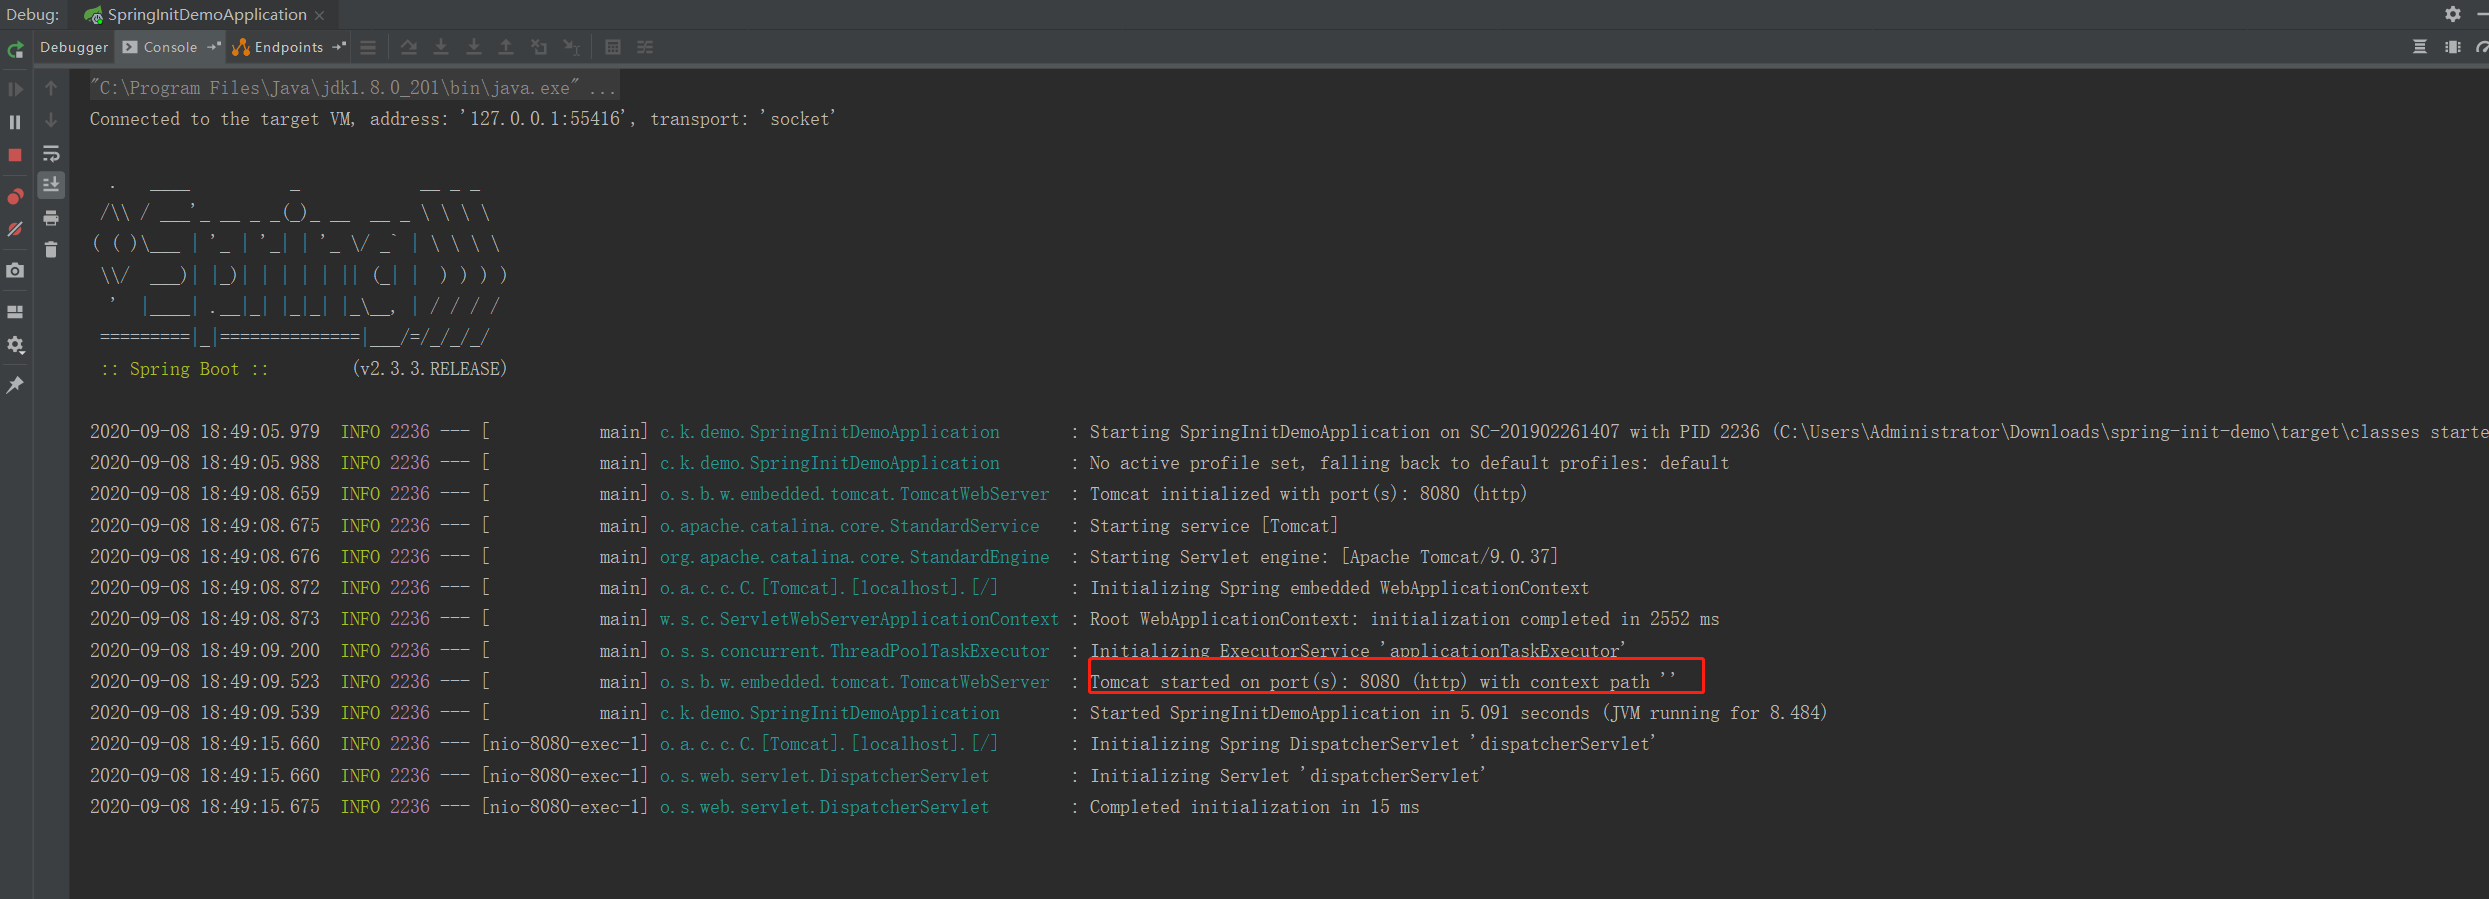
Task: Open debugger settings gear dropdown in left sidebar
Action: (x=15, y=345)
